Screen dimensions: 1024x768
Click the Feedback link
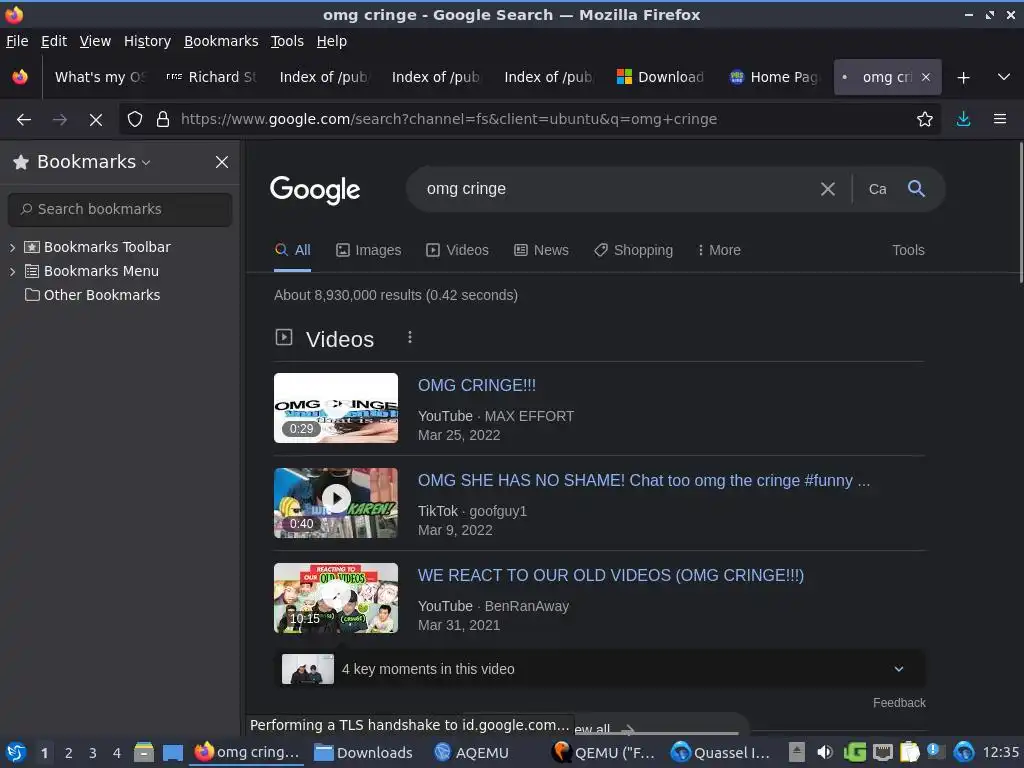coord(899,703)
